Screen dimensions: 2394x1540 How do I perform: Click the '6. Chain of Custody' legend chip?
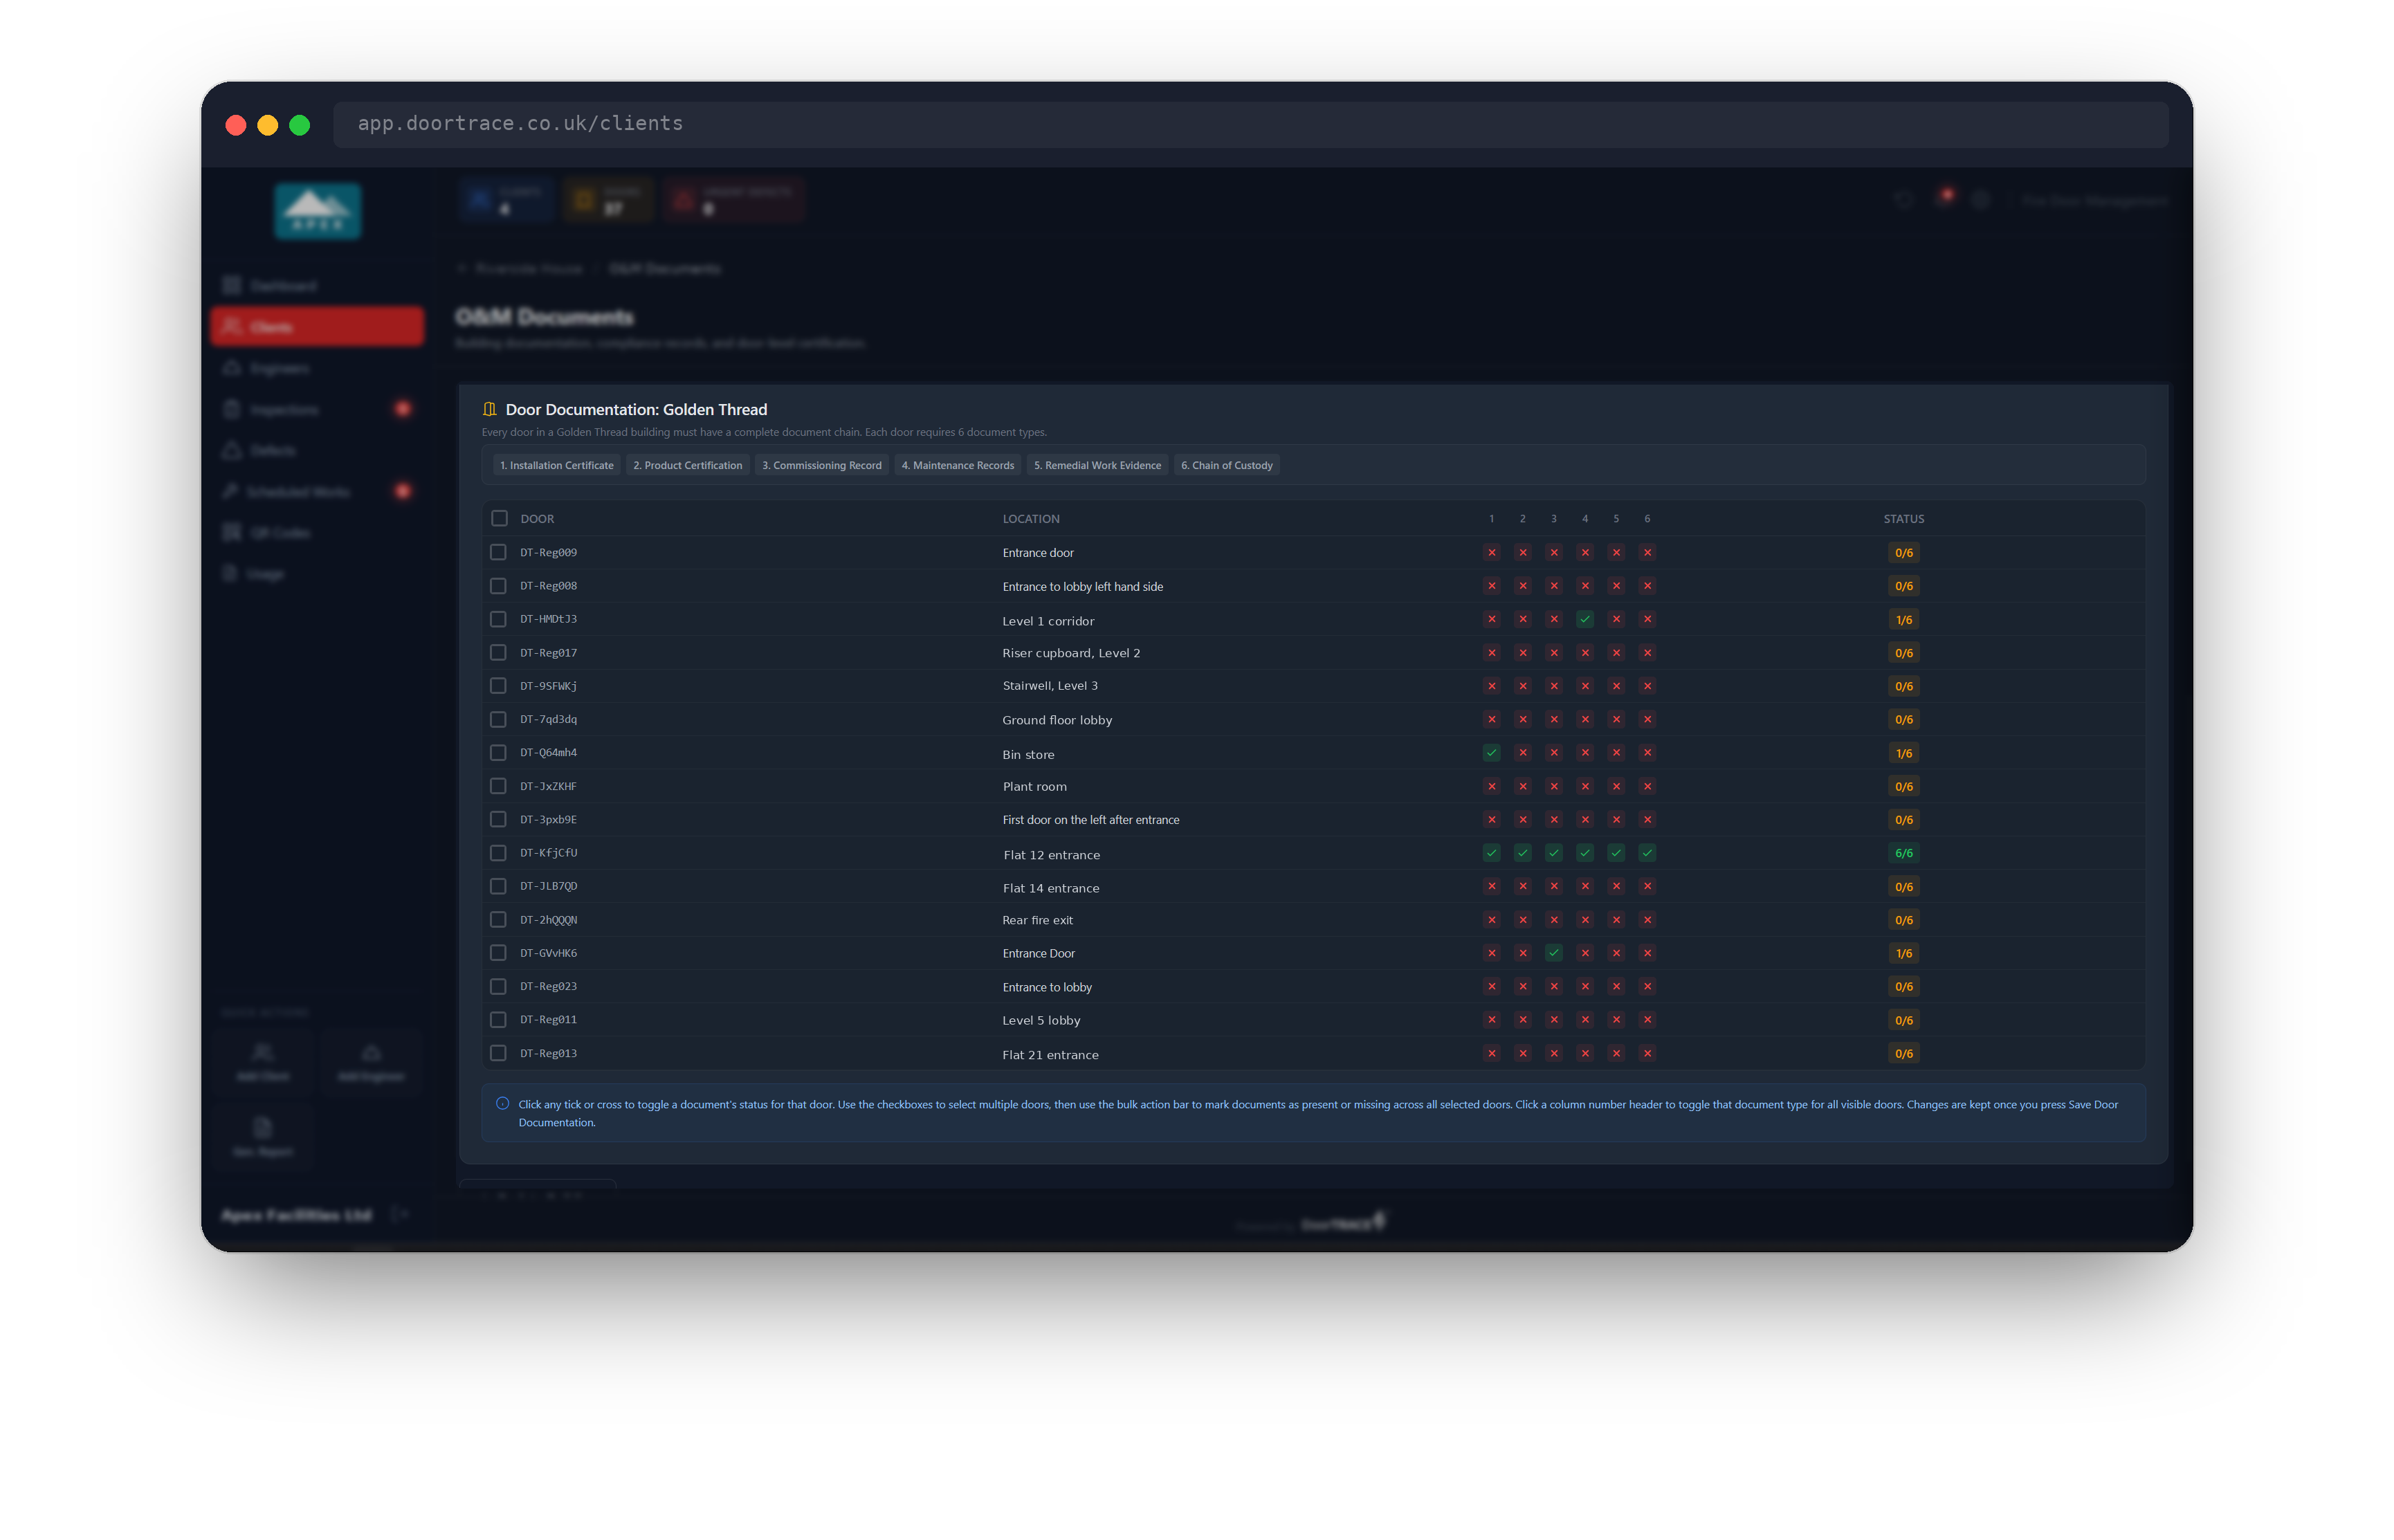click(1226, 465)
